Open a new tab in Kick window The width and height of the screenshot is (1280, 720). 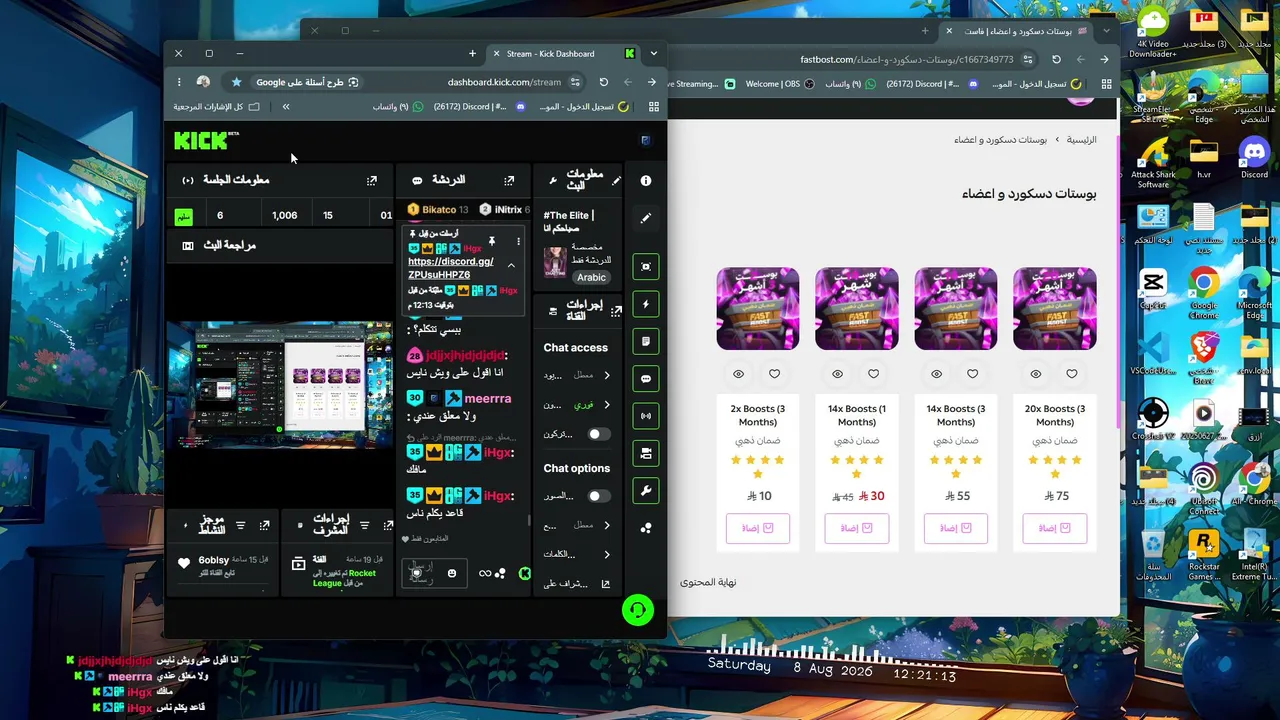click(472, 54)
